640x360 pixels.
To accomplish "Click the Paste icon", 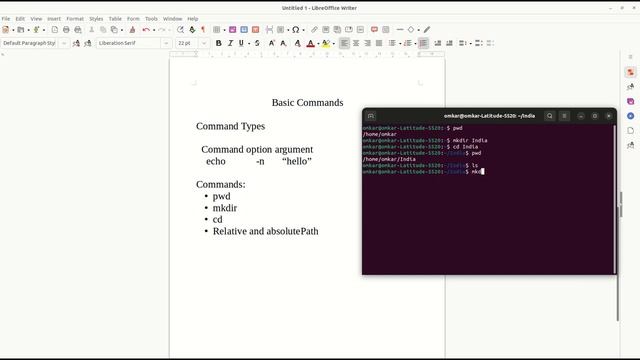I will click(x=114, y=30).
